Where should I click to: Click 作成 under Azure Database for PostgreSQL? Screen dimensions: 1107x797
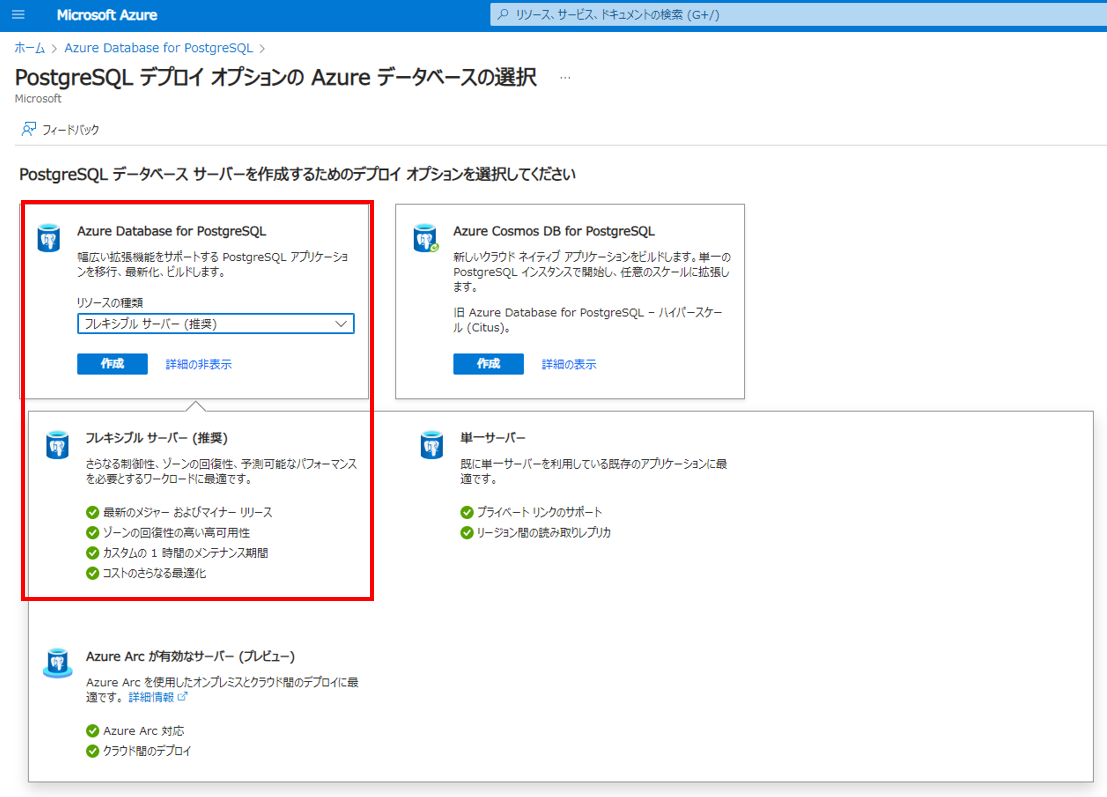112,364
